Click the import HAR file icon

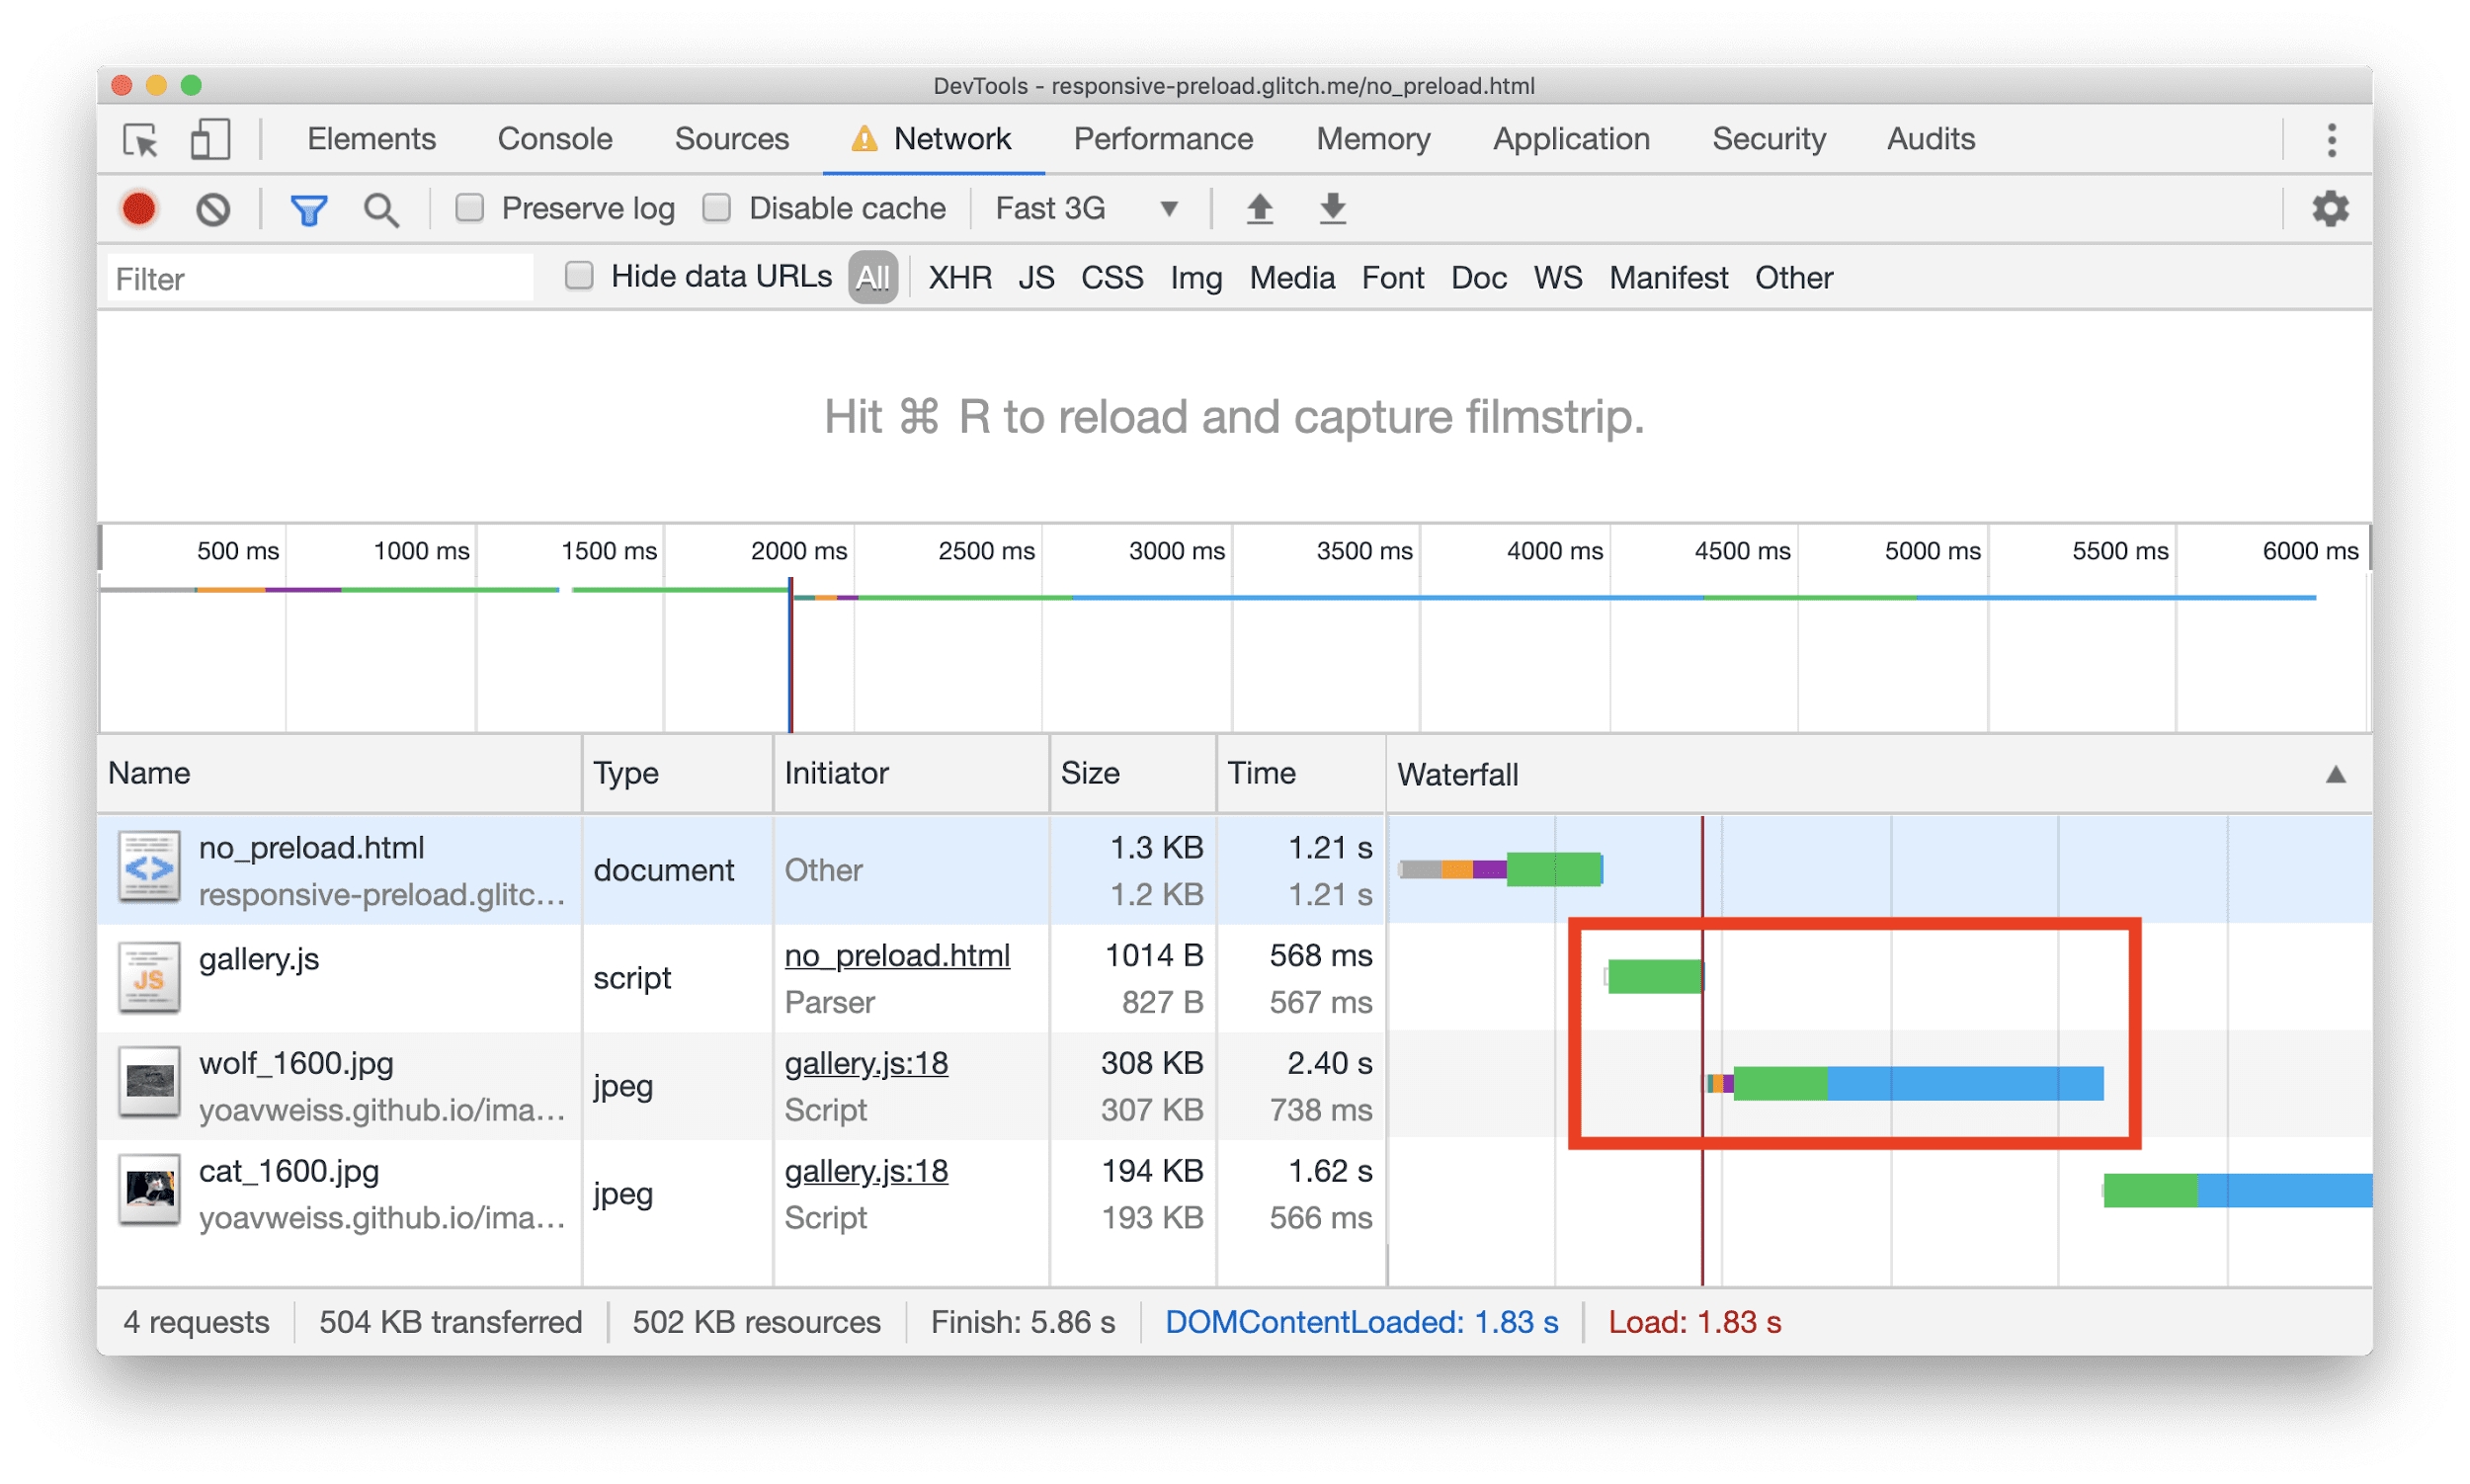coord(1255,211)
